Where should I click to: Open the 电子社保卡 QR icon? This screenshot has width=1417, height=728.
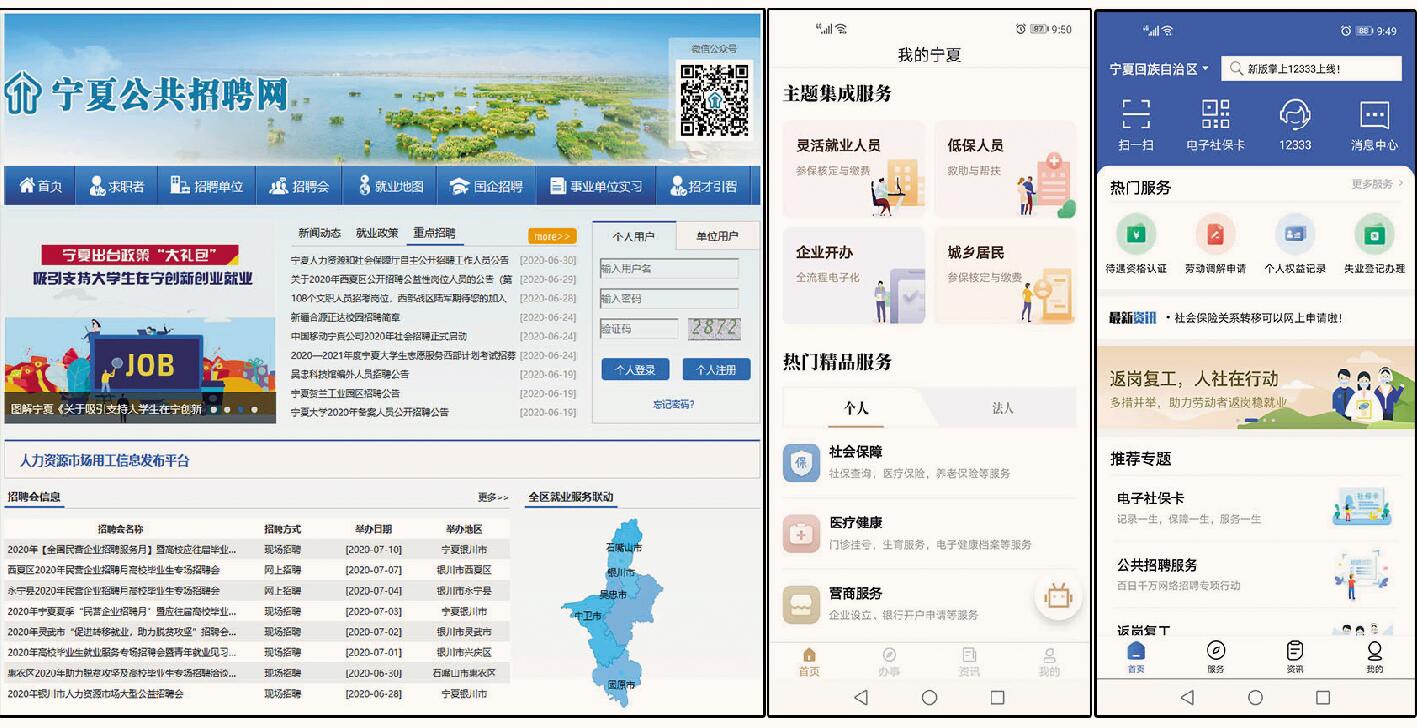coord(1215,114)
